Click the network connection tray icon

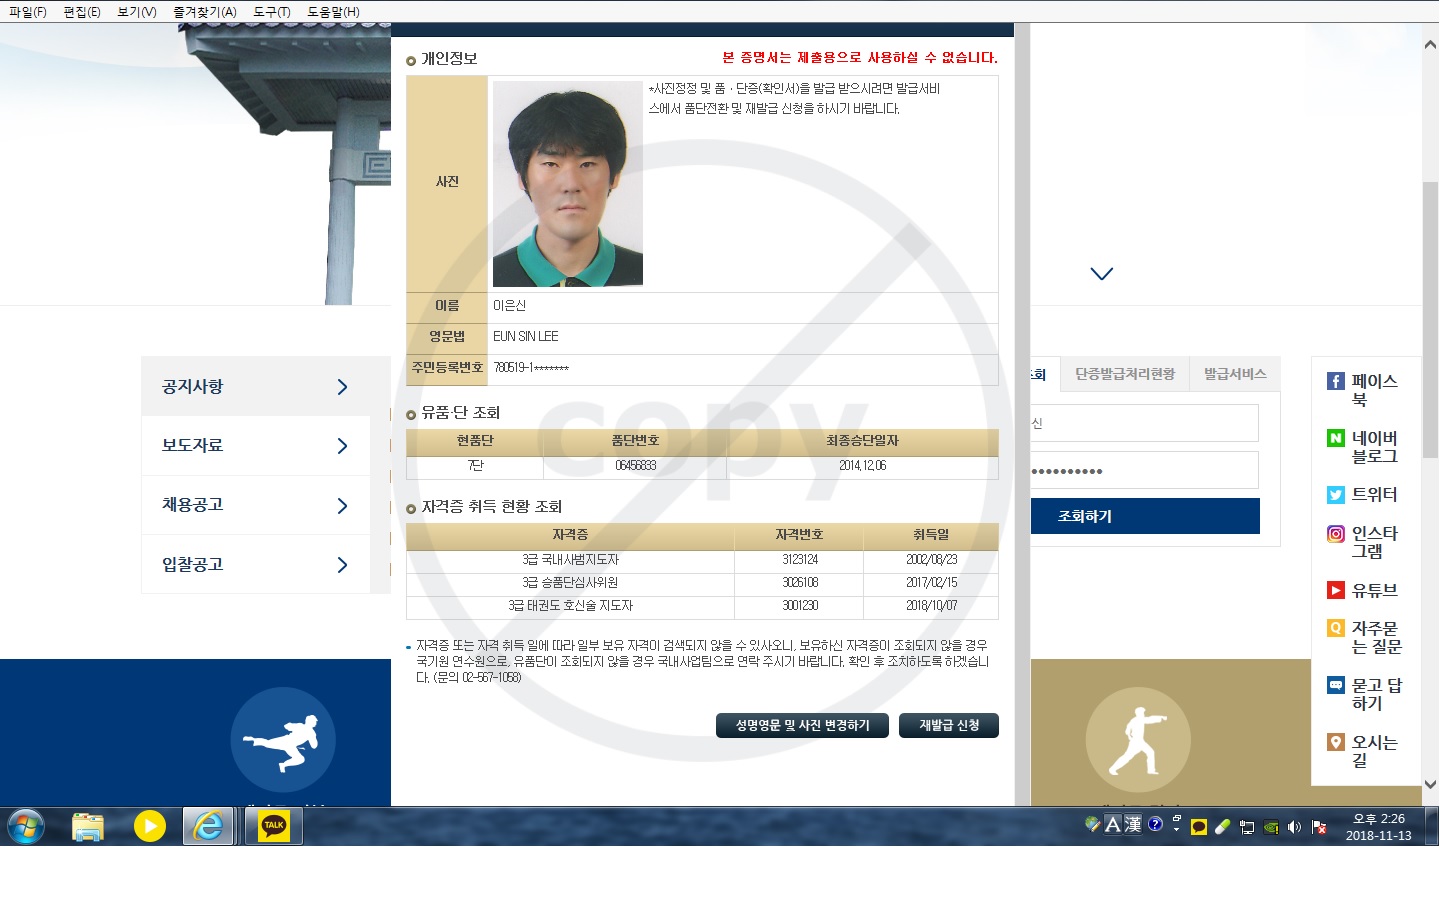click(x=1247, y=827)
